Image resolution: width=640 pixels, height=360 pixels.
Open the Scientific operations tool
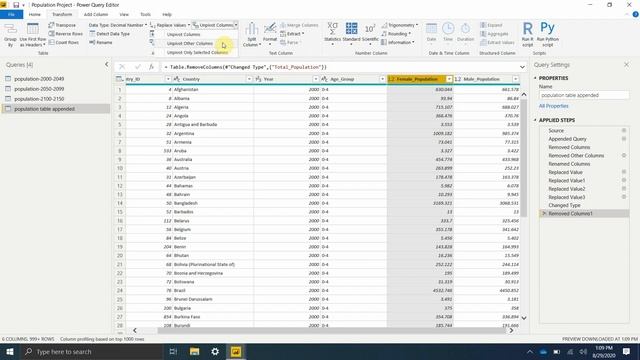point(370,33)
